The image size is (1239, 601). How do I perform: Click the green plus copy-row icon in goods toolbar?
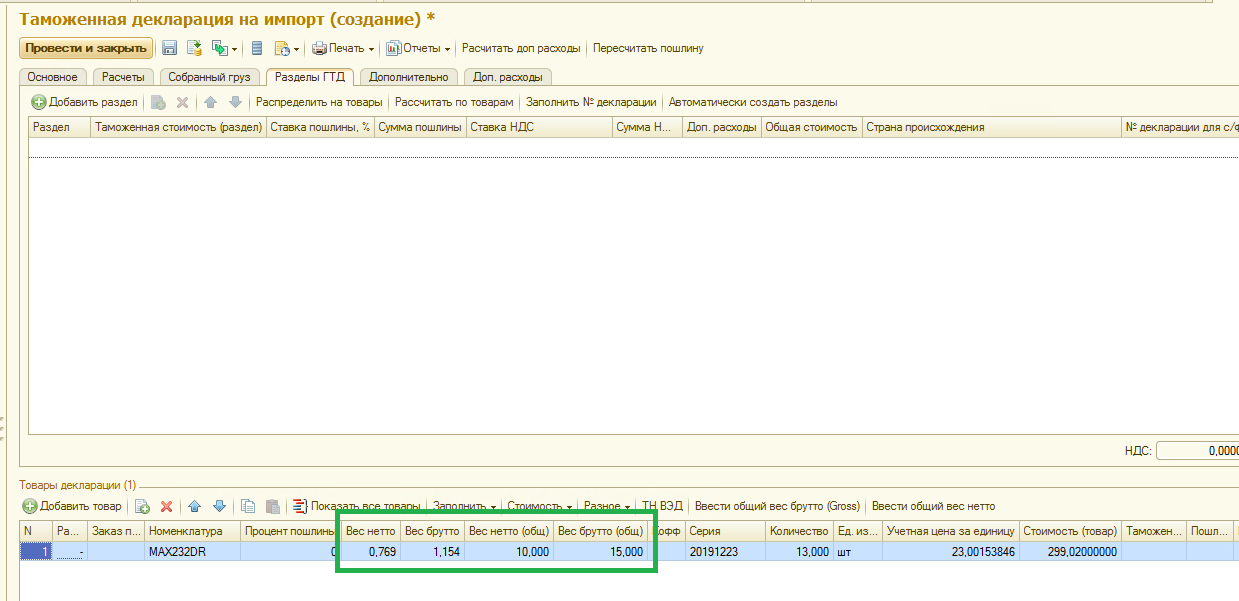[142, 506]
